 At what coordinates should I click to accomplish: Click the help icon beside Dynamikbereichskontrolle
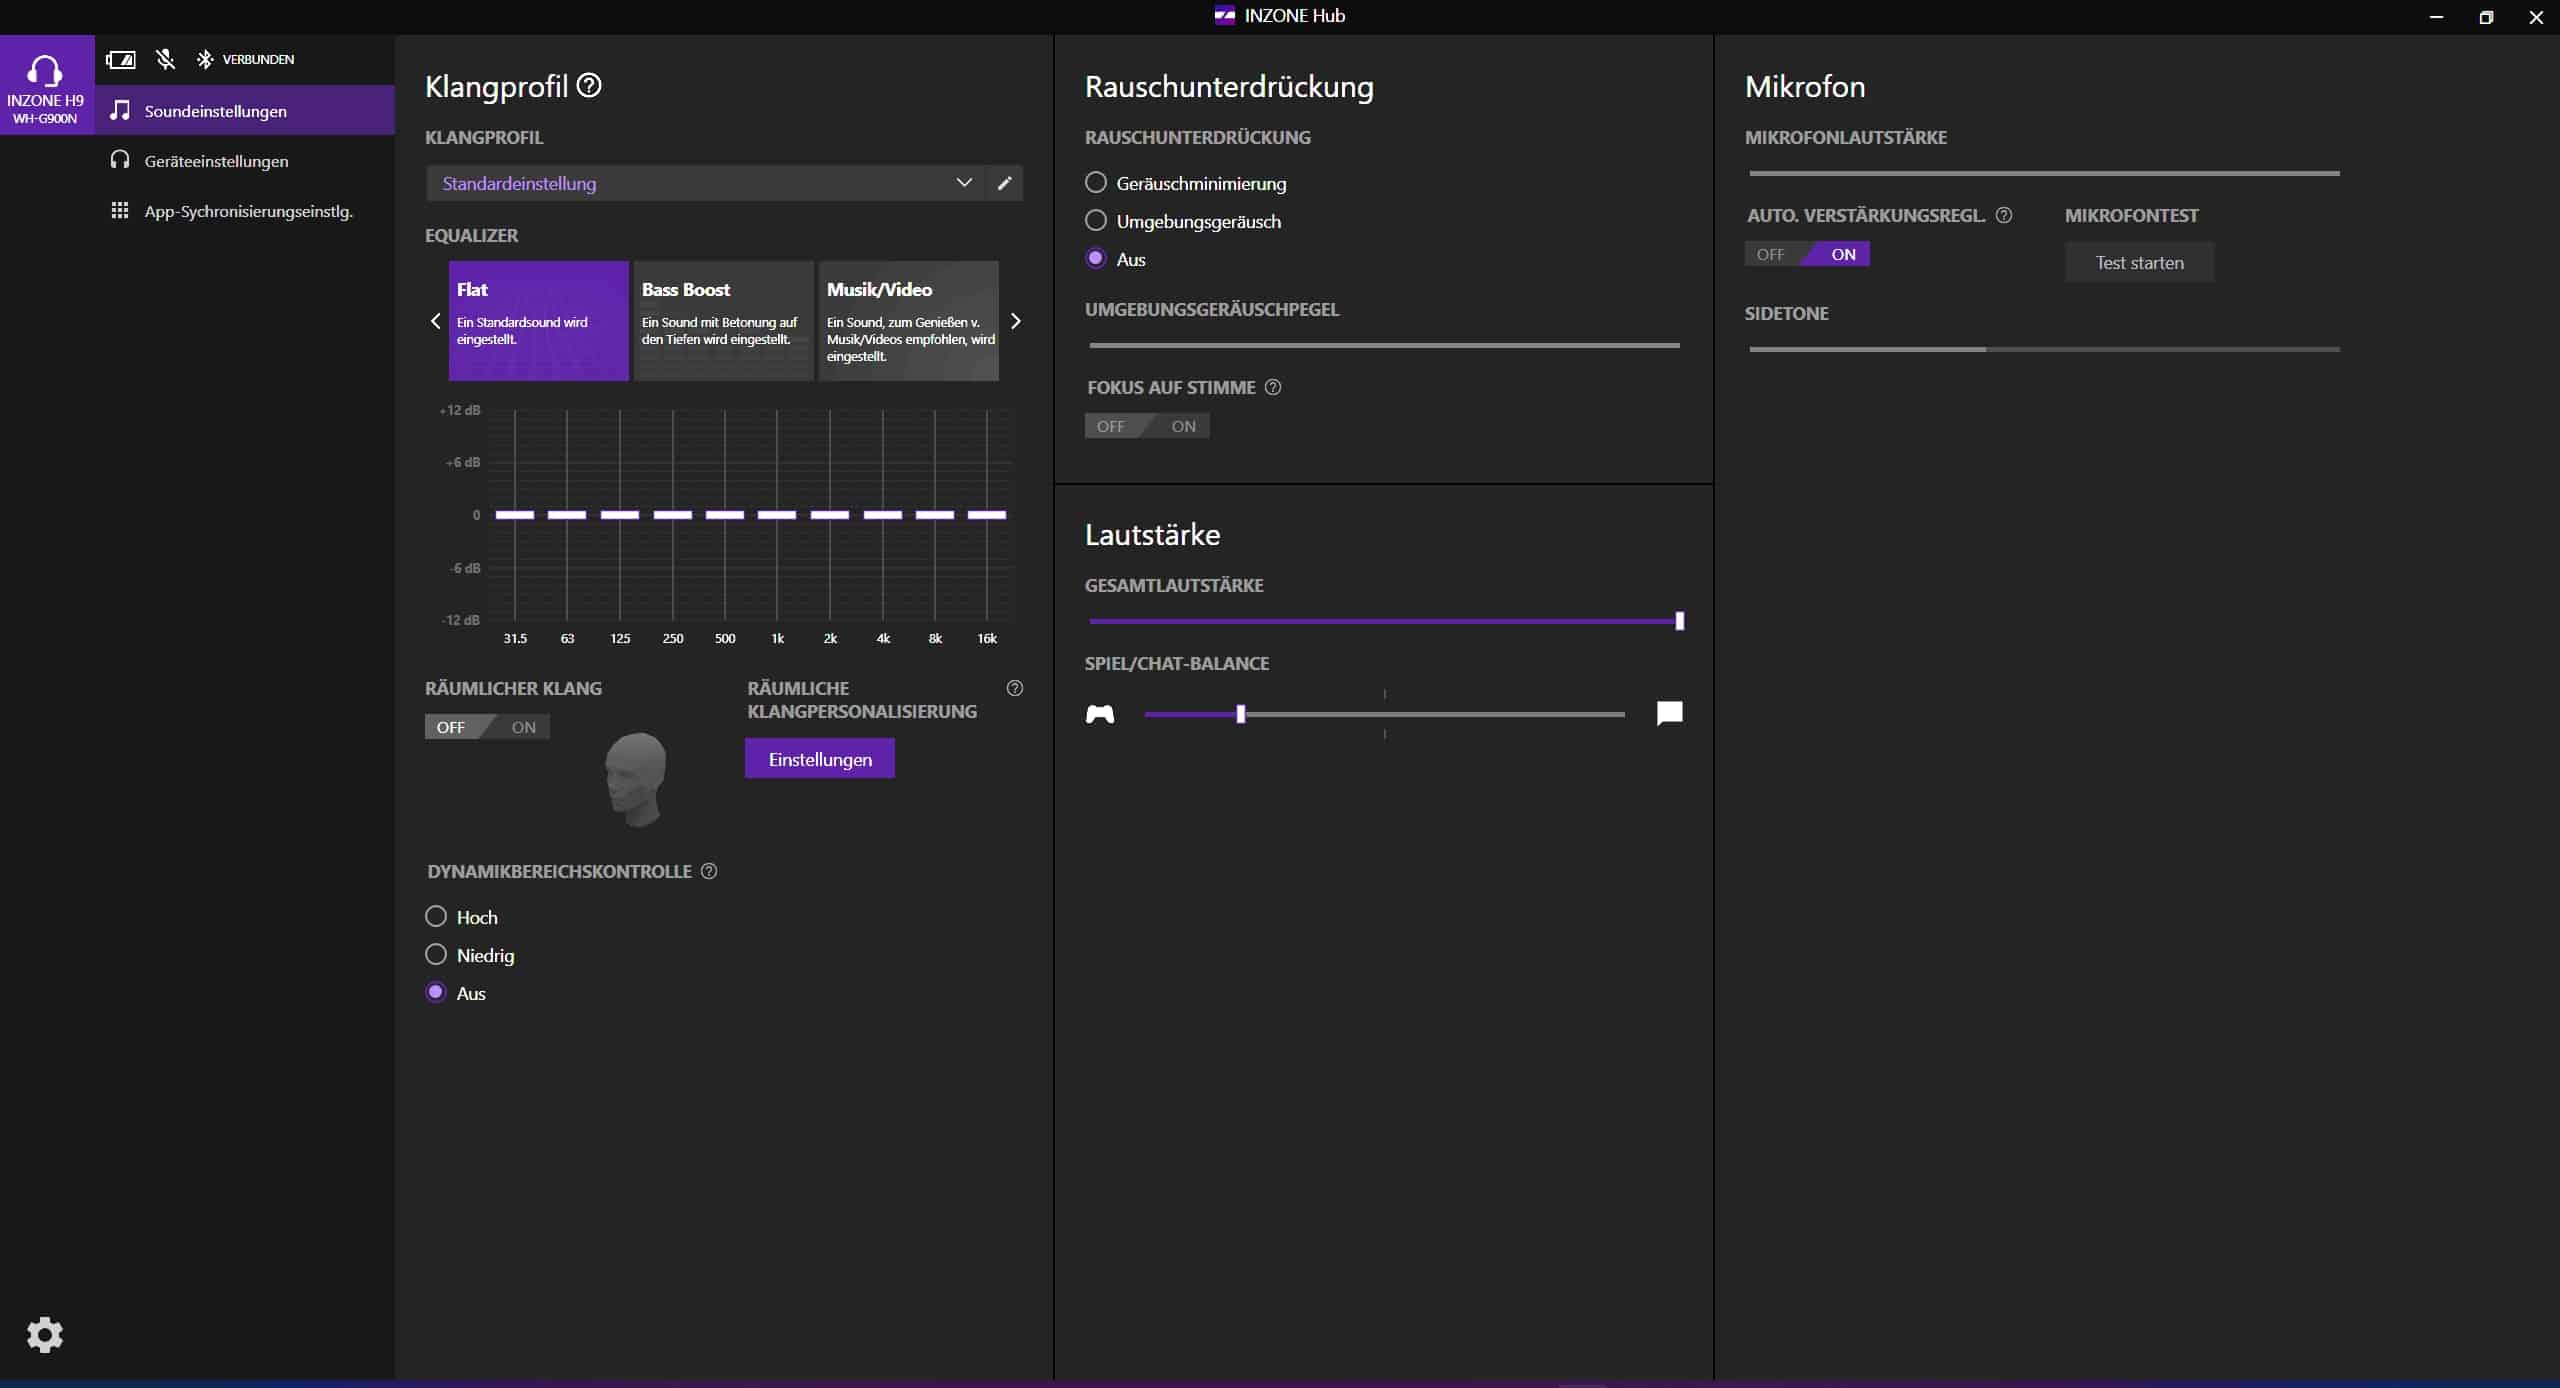click(709, 871)
